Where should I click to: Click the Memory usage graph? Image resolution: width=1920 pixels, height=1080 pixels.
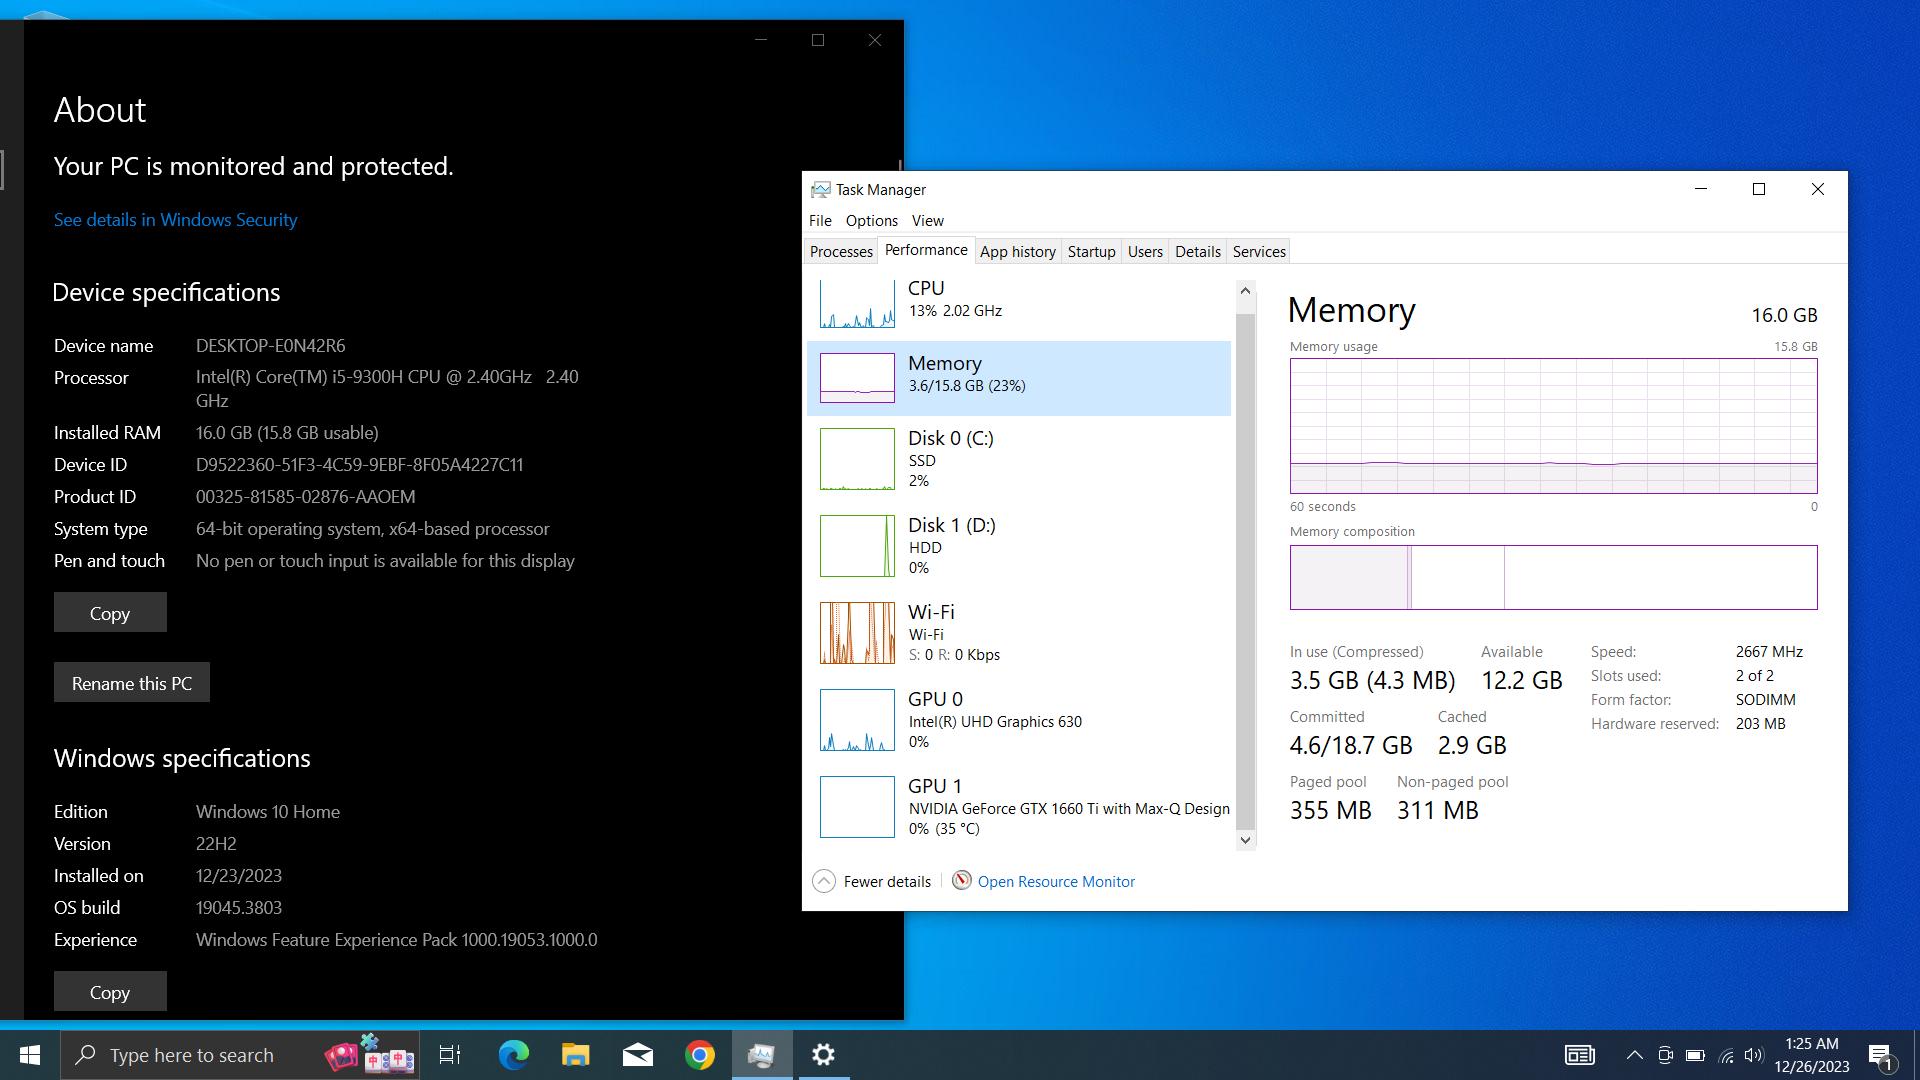pos(1553,426)
